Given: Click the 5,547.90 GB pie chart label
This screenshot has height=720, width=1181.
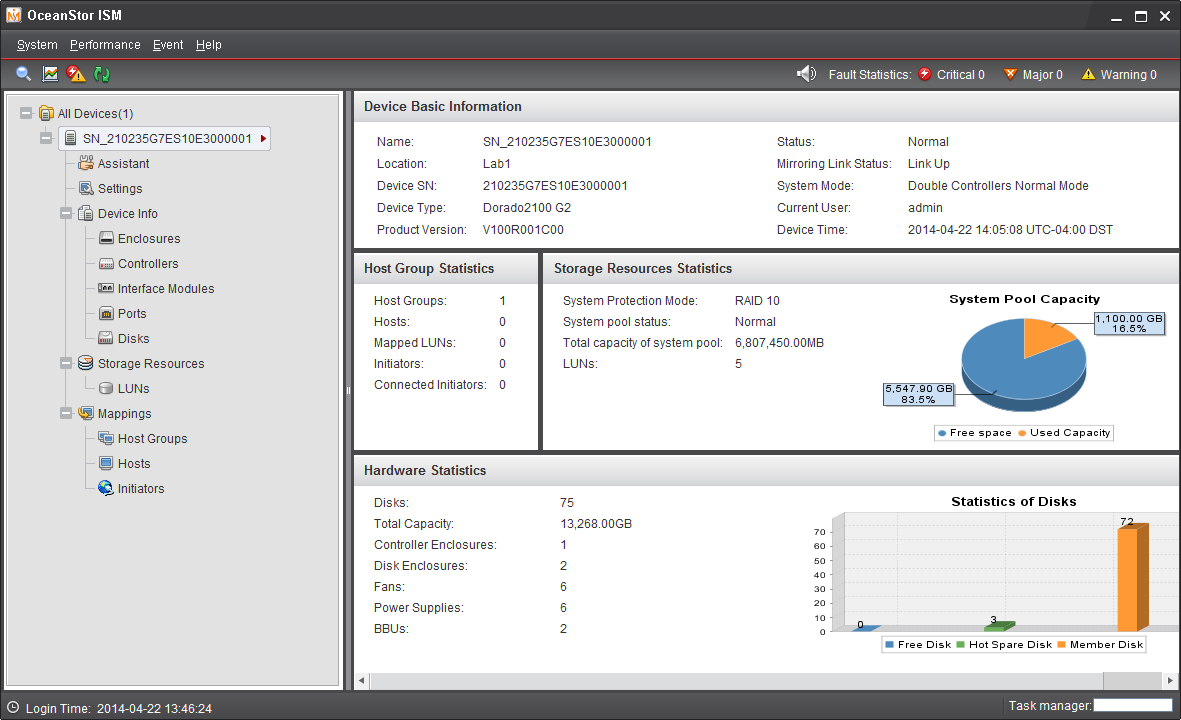Looking at the screenshot, I should click(x=918, y=394).
